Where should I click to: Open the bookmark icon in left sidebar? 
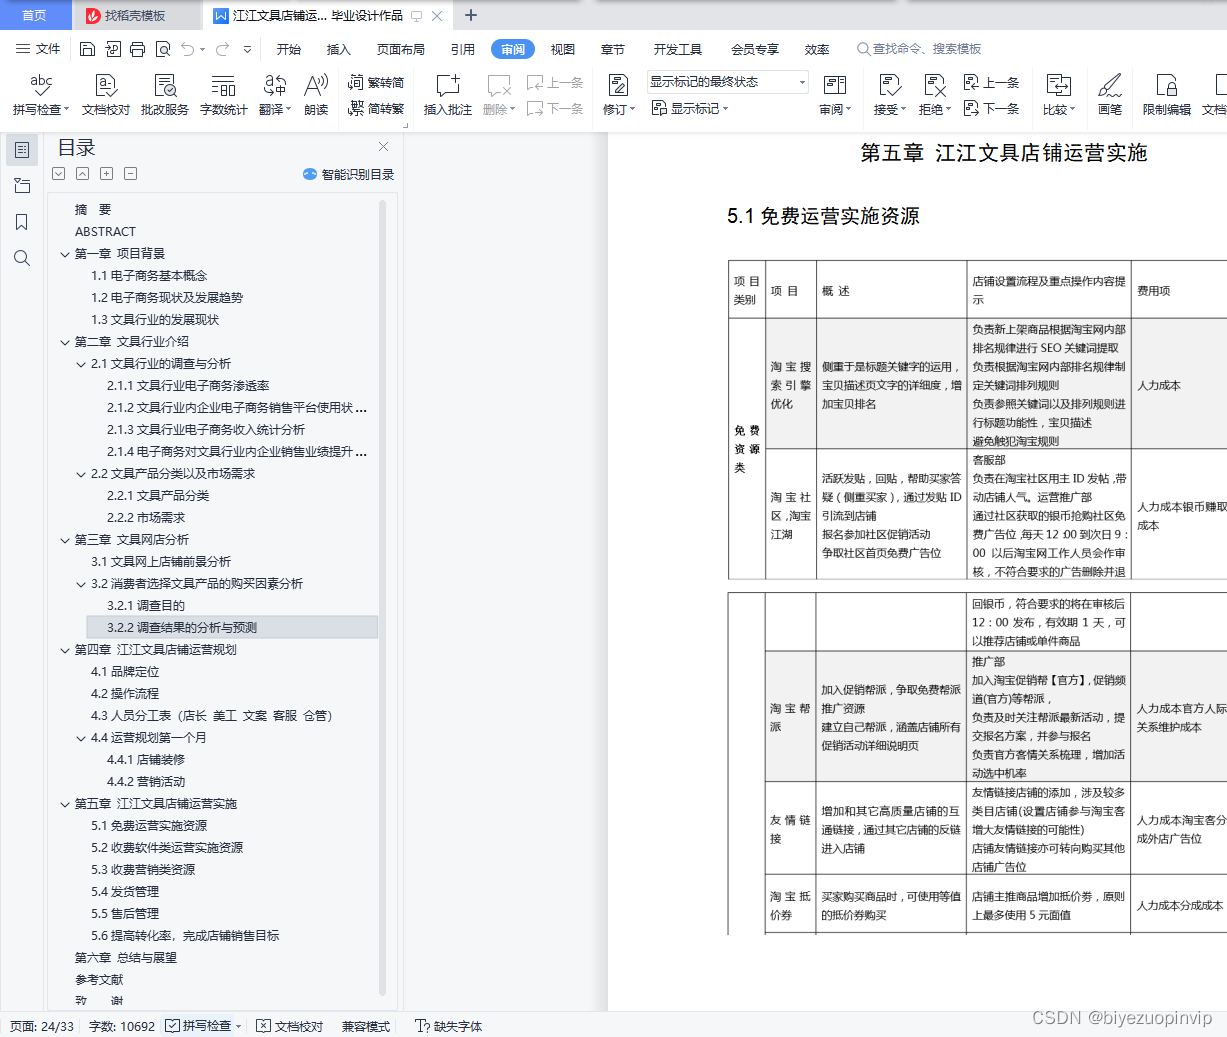pos(22,222)
